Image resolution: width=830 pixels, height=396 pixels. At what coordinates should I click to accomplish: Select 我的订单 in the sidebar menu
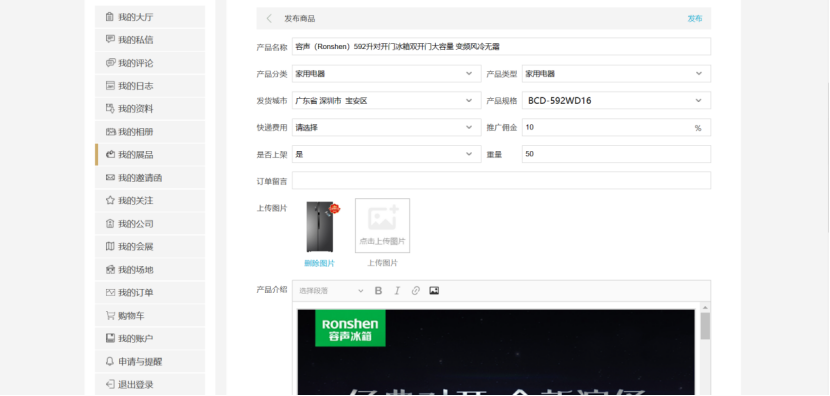pos(150,293)
